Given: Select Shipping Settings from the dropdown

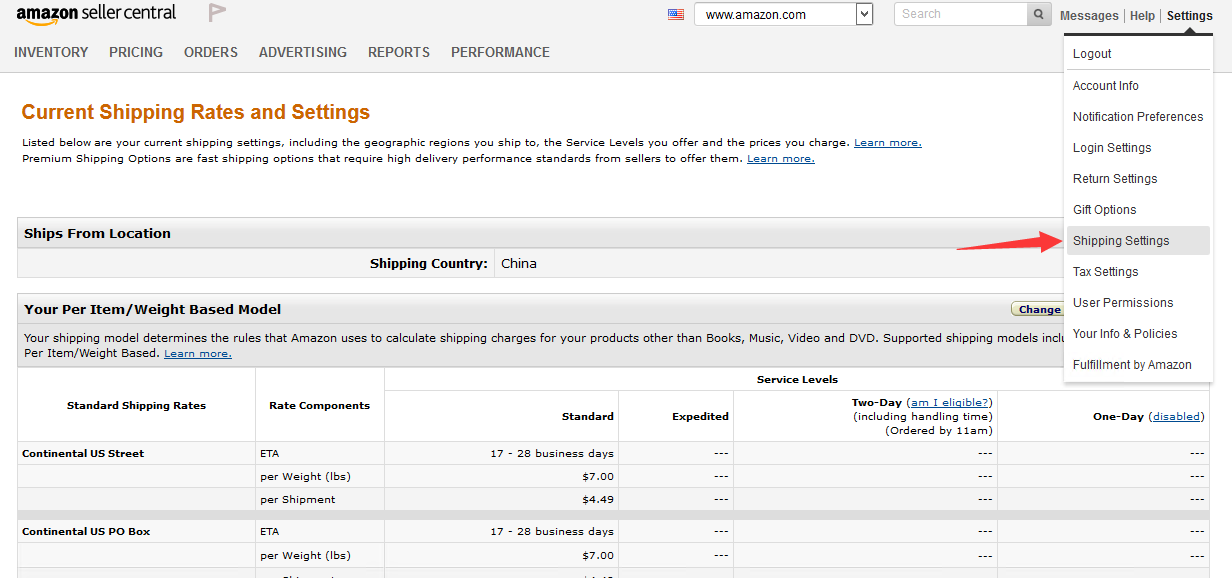Looking at the screenshot, I should [1121, 241].
